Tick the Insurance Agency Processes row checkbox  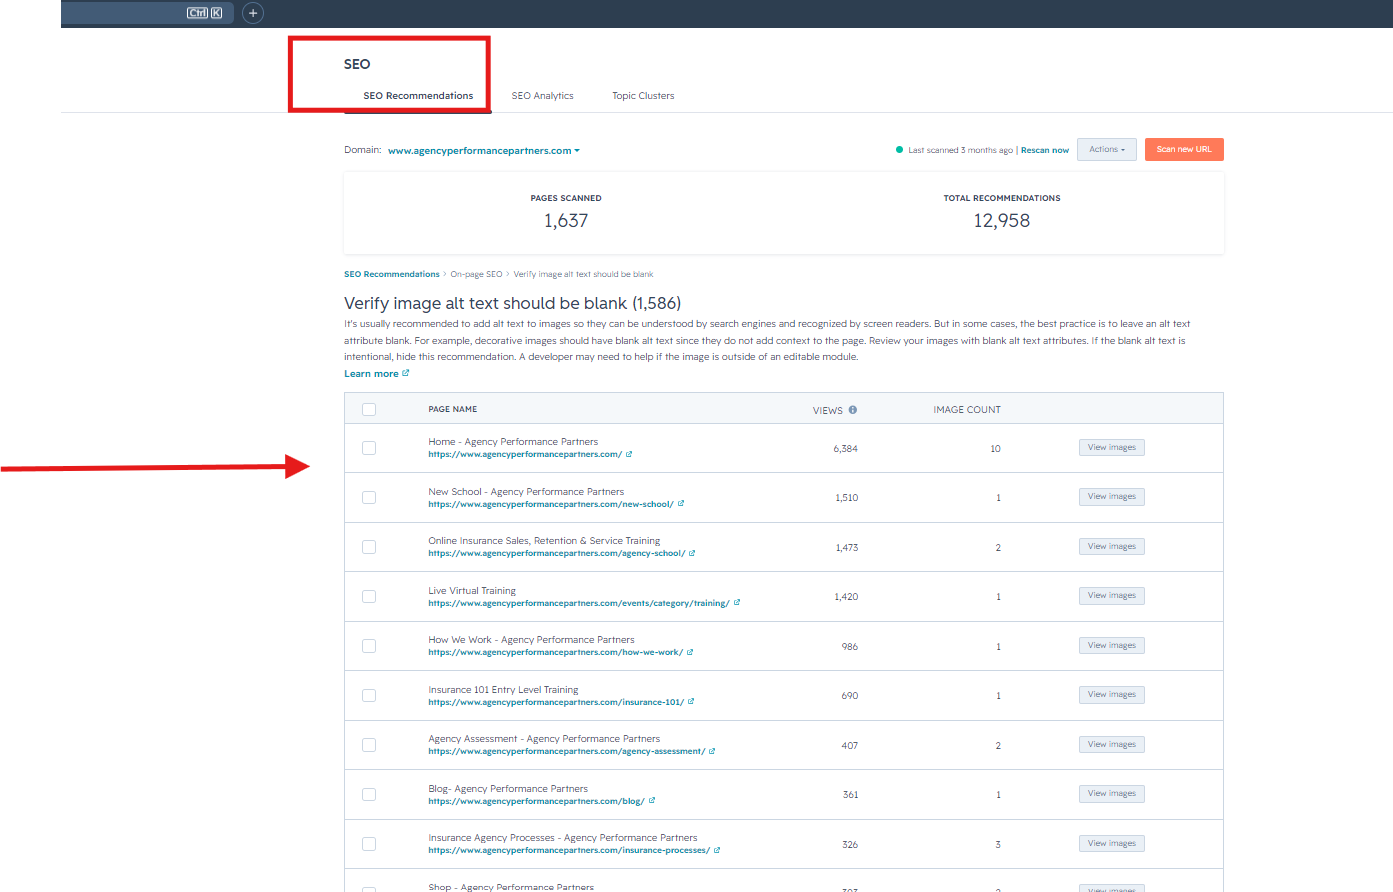coord(369,844)
